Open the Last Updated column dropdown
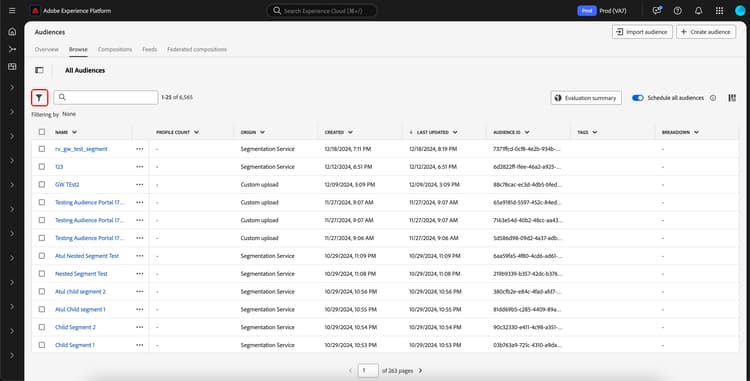The height and width of the screenshot is (381, 750). [455, 132]
